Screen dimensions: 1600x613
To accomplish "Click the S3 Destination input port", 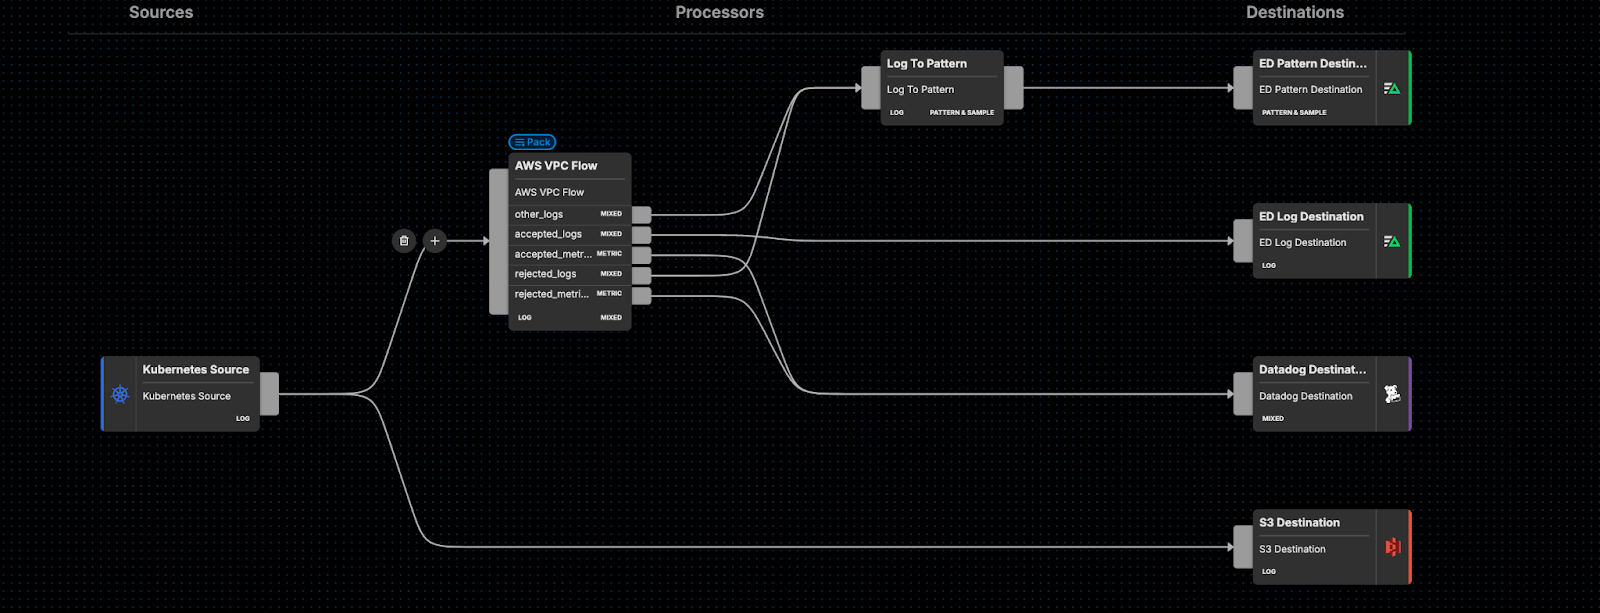I will (x=1243, y=547).
